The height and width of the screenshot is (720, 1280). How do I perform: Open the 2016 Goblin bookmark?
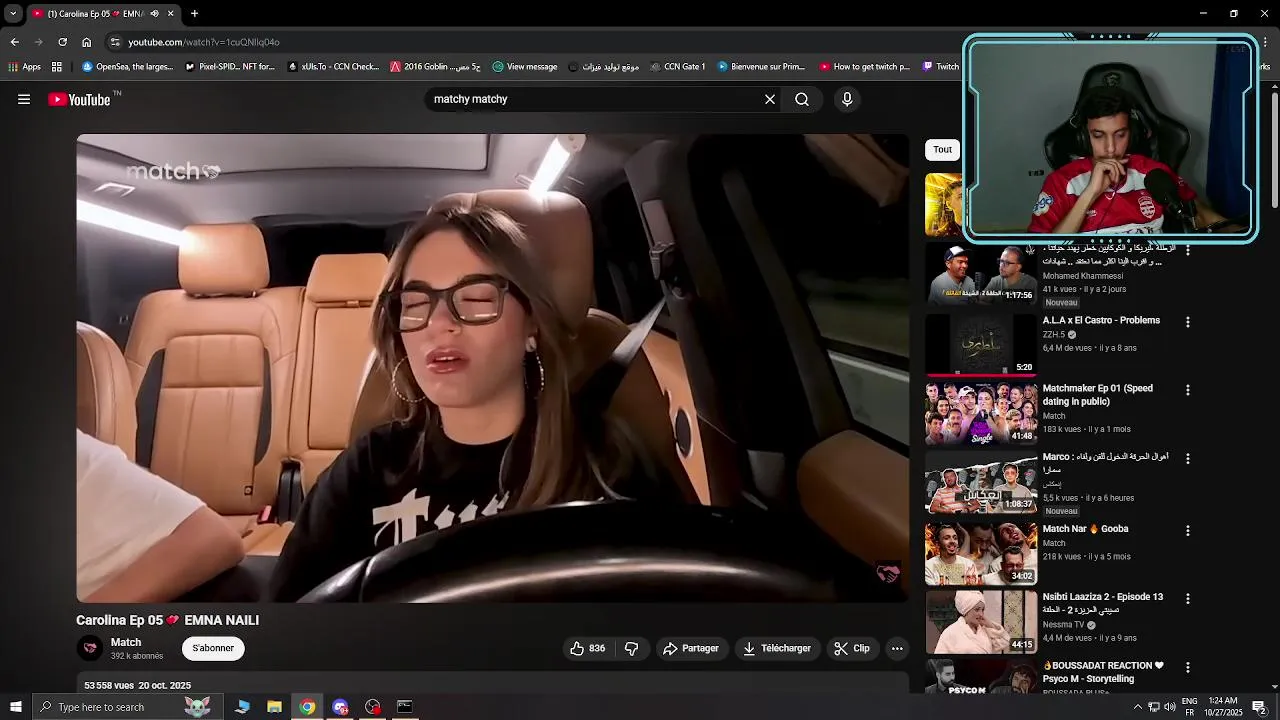[435, 67]
